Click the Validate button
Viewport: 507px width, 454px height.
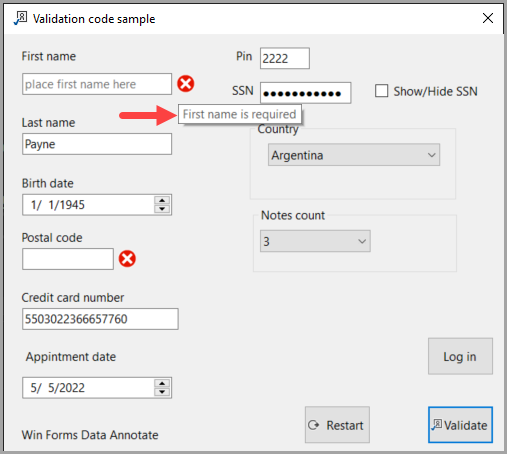coord(460,425)
